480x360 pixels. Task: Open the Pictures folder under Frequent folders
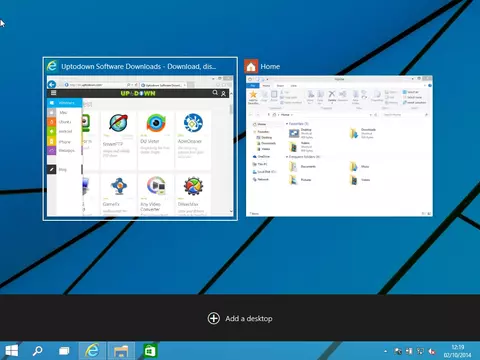click(x=300, y=180)
